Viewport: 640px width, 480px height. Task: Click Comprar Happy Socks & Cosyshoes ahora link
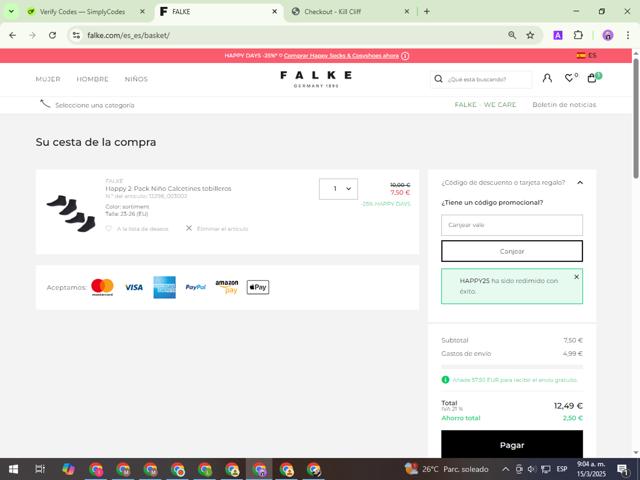pos(341,56)
